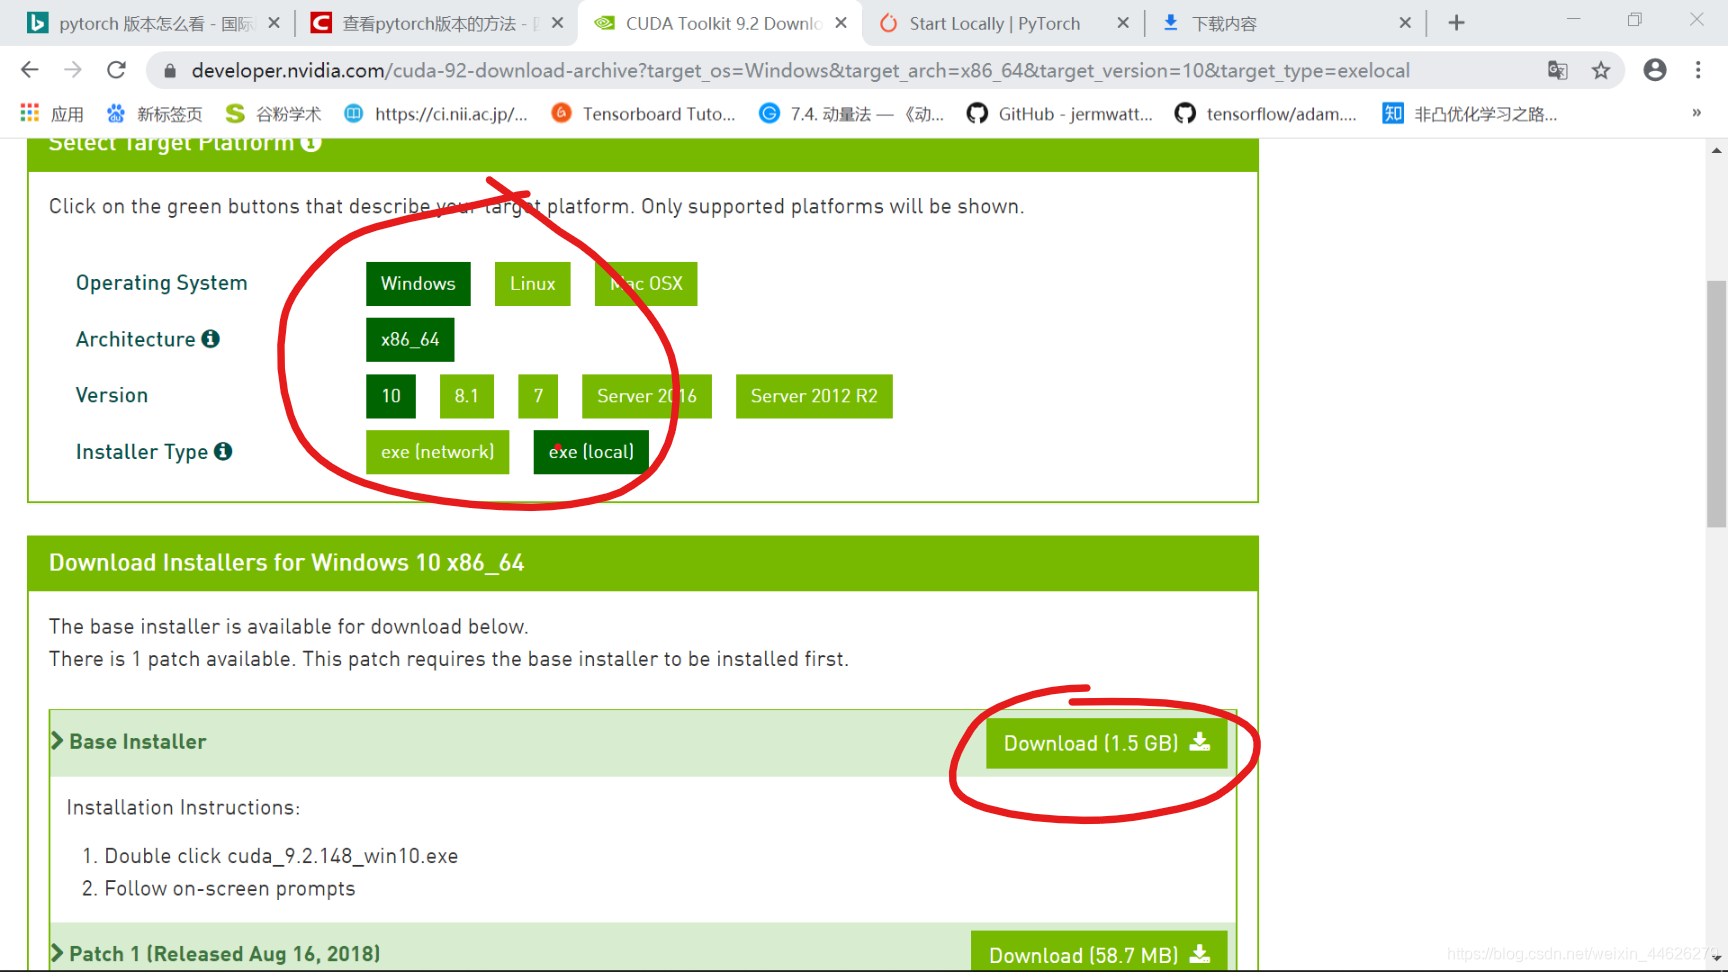Download the 58.7 MB patch

point(1099,952)
